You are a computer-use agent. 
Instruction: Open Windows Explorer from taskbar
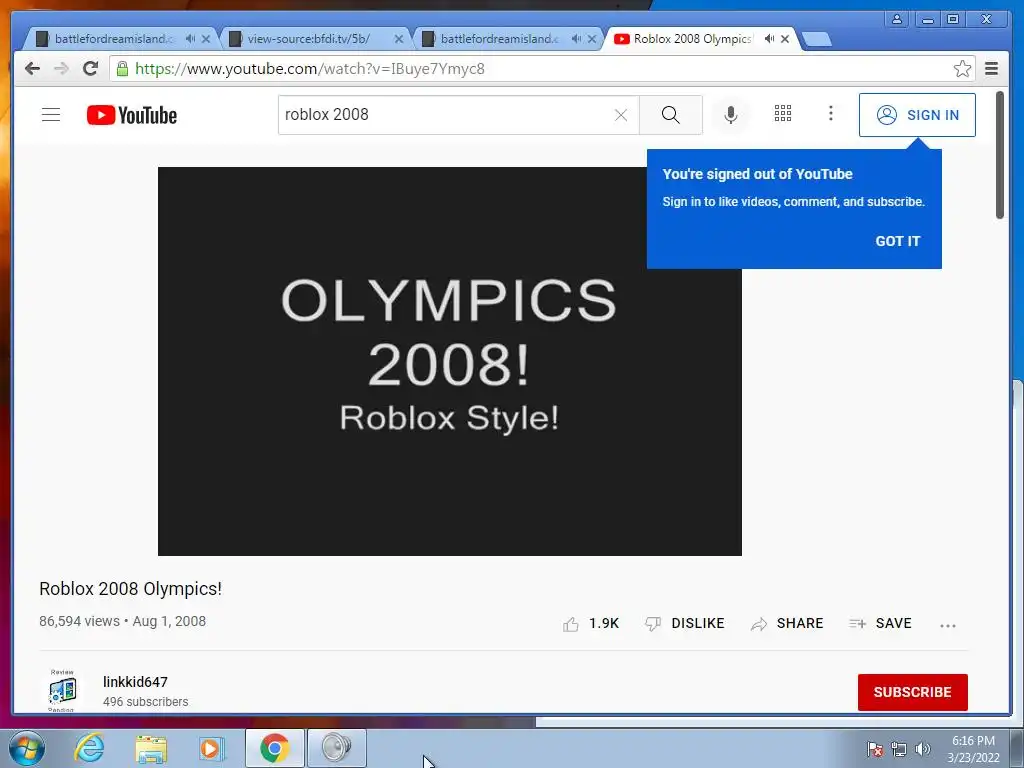151,748
